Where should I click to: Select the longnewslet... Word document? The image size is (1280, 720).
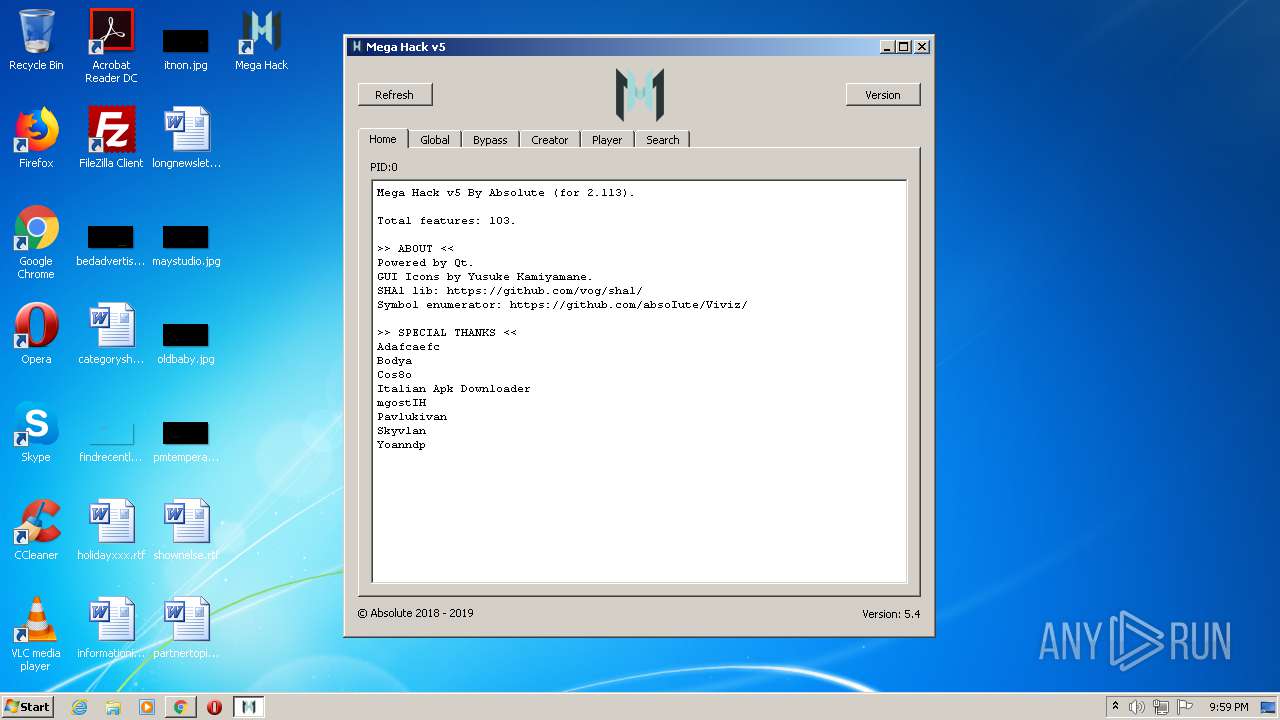tap(186, 137)
